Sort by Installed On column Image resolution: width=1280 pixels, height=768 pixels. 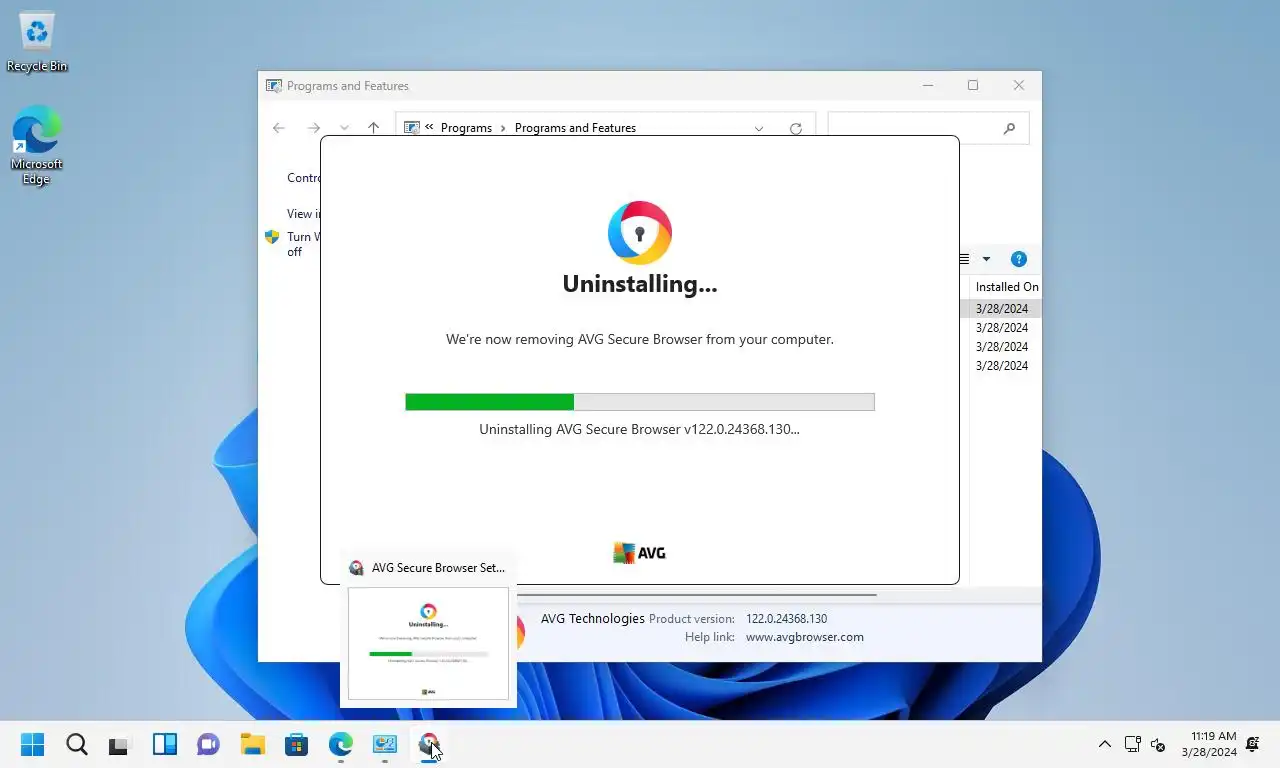coord(1005,287)
